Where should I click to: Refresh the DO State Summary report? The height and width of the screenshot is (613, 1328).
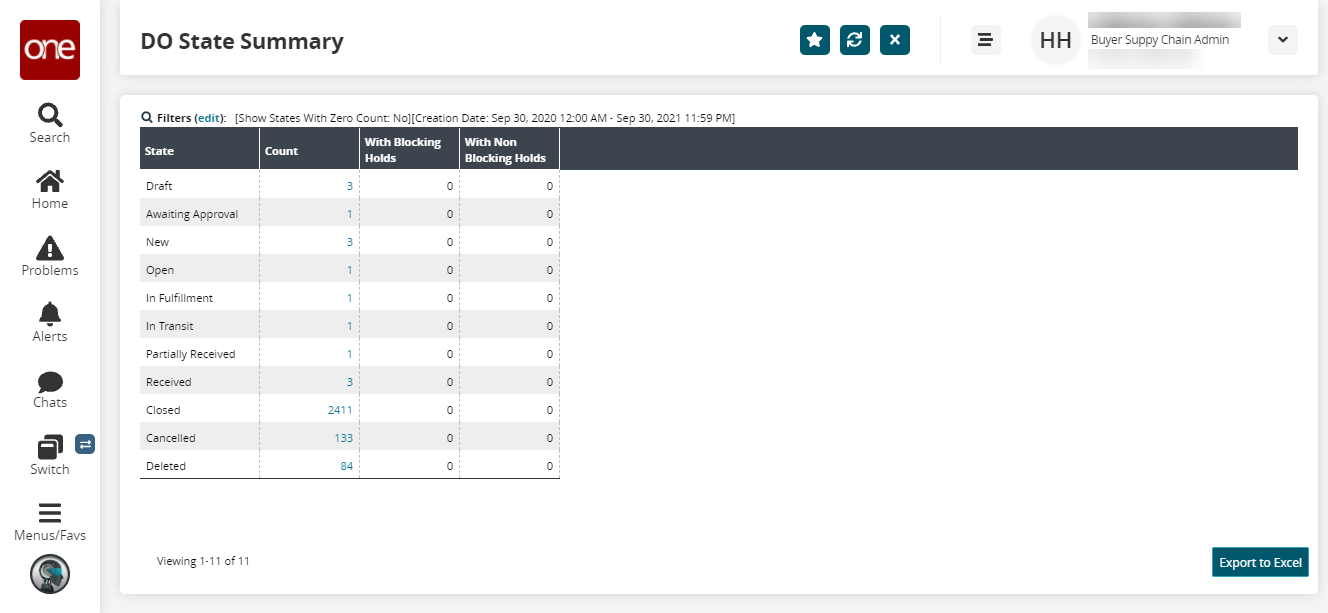855,40
